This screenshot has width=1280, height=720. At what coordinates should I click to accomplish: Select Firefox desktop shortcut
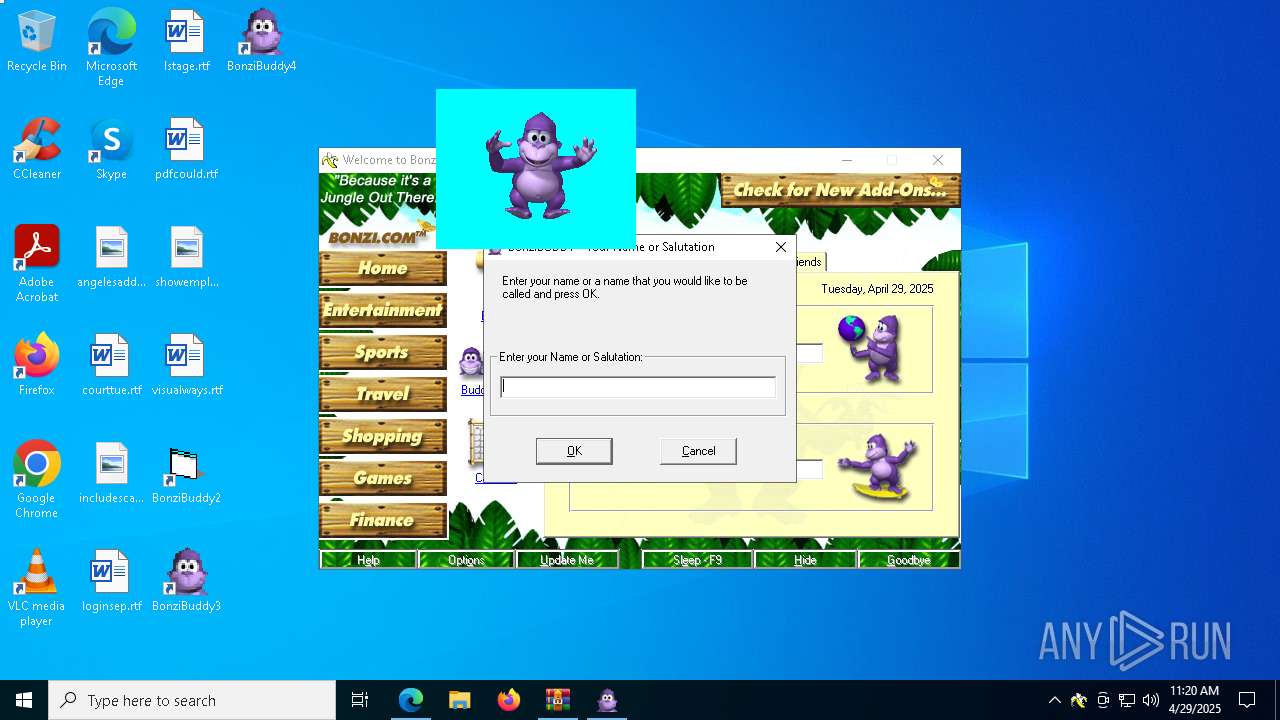point(37,366)
